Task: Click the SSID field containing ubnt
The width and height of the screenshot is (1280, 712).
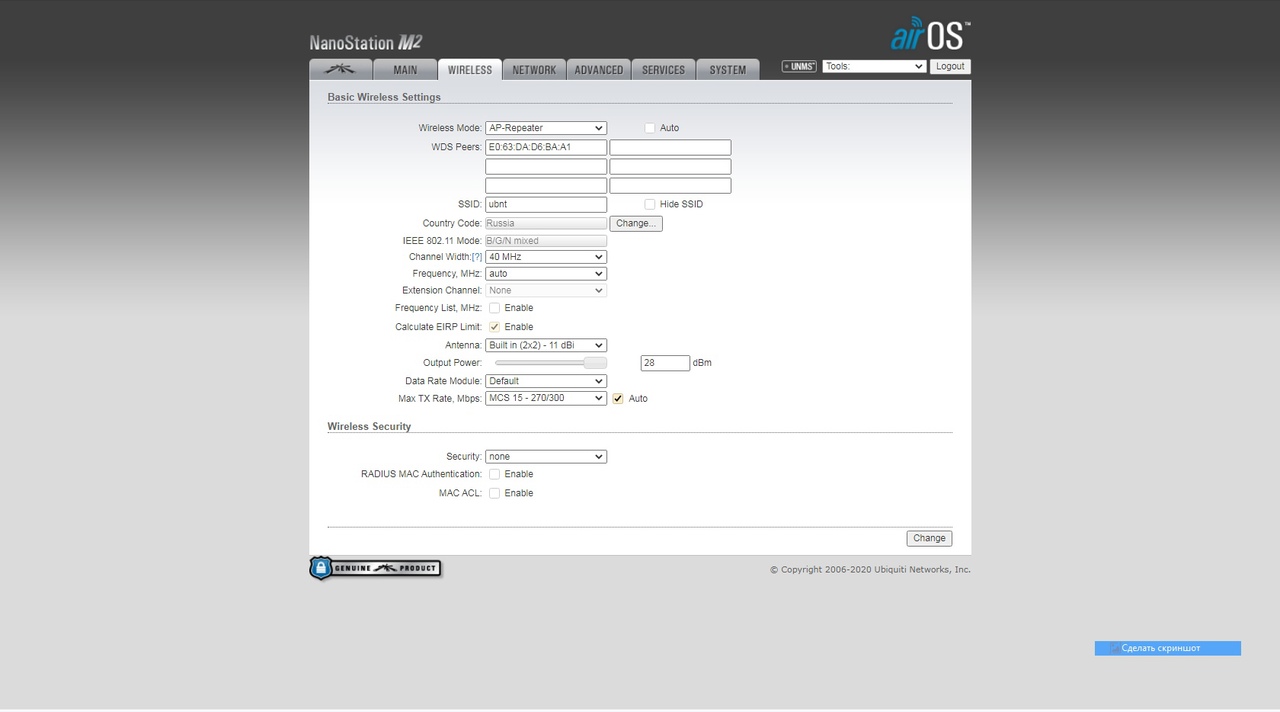Action: coord(546,204)
